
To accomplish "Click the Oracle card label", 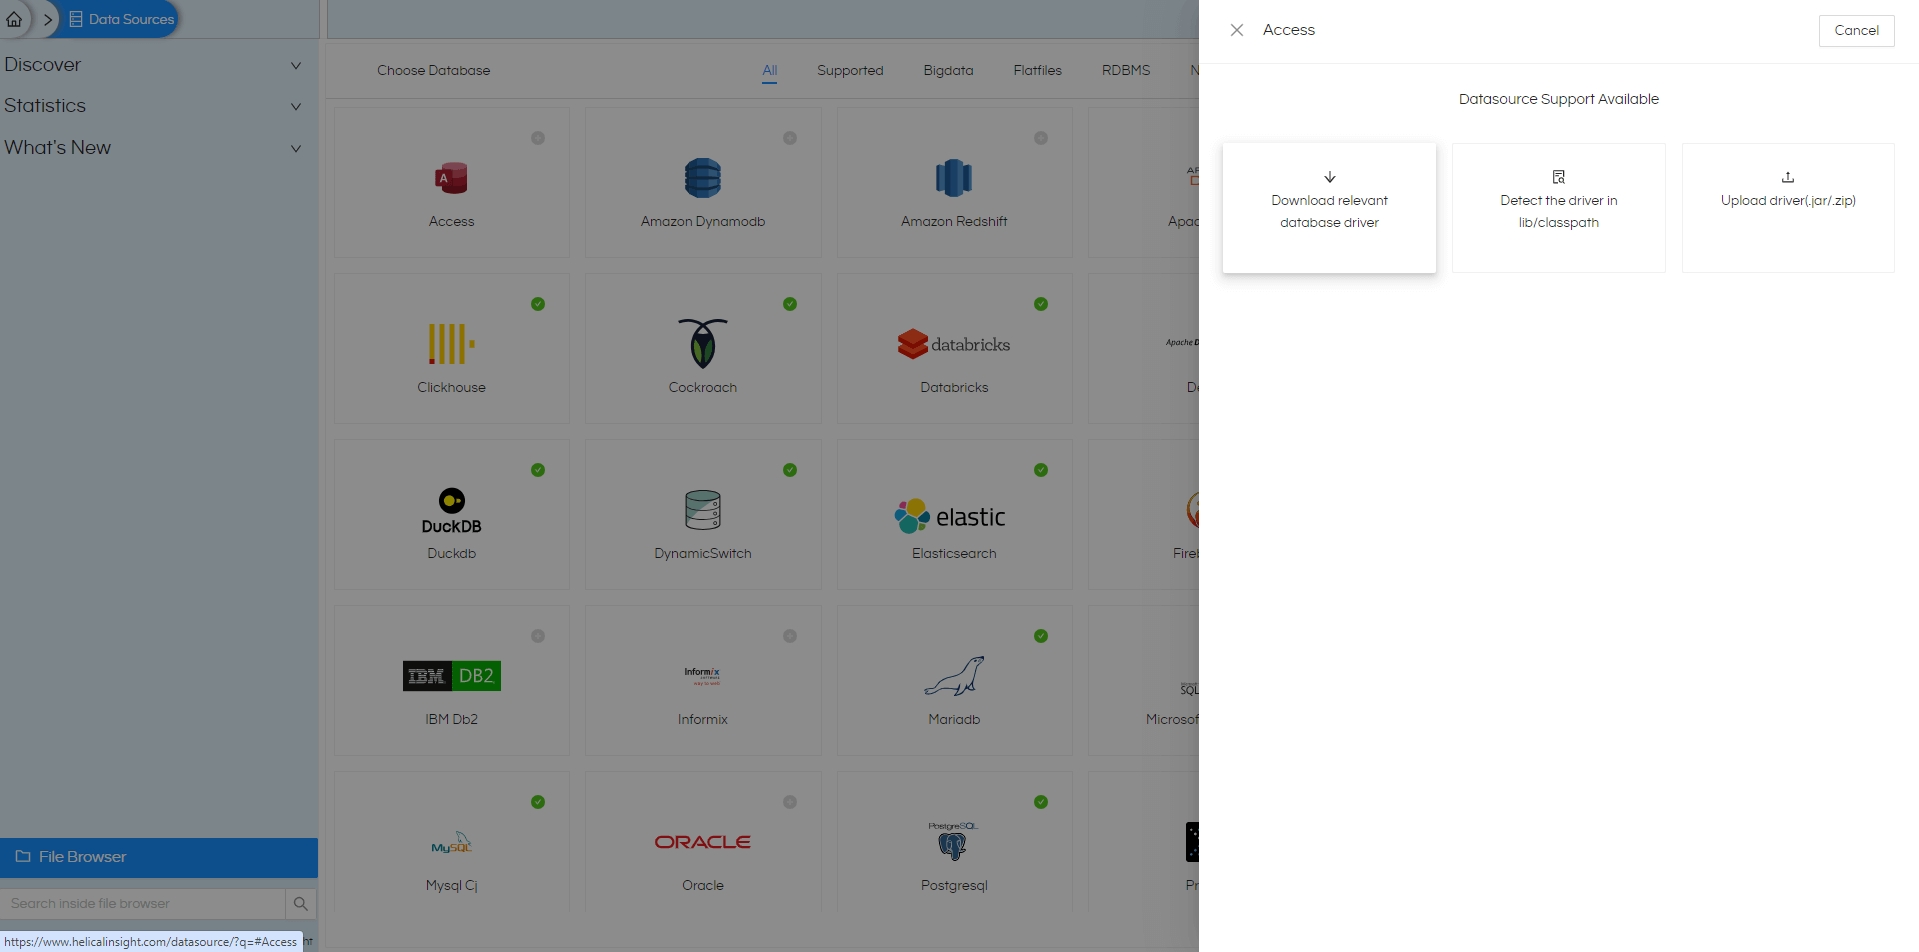I will coord(703,886).
